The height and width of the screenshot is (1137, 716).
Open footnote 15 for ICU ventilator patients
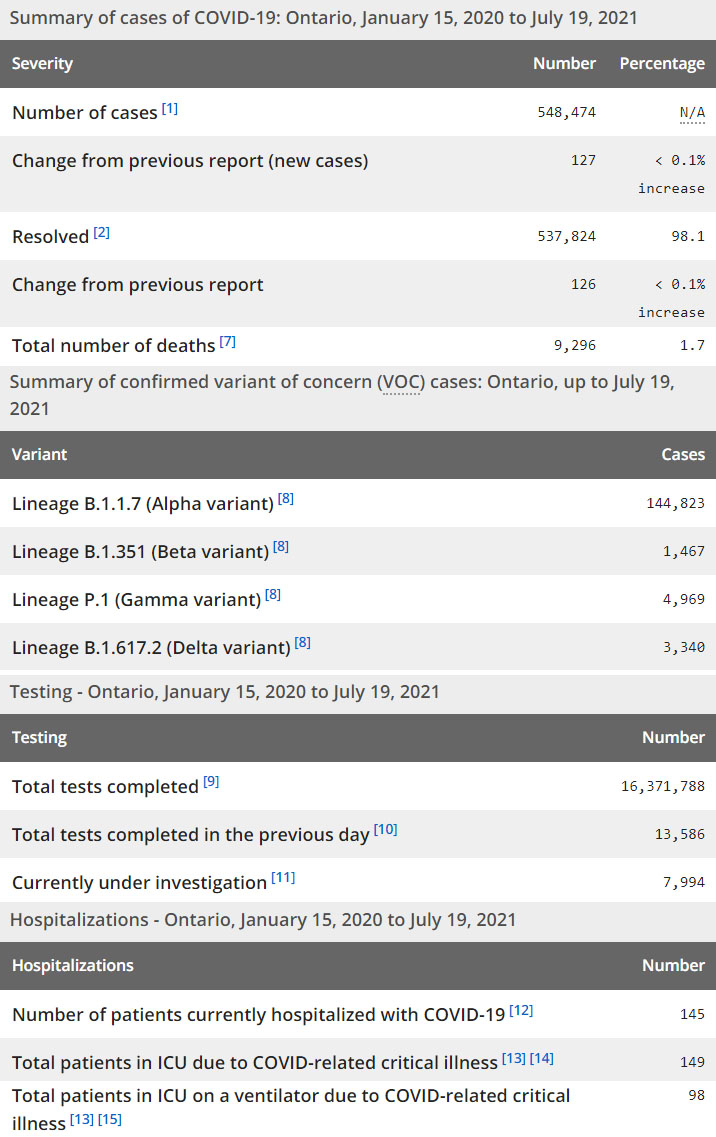(110, 1119)
